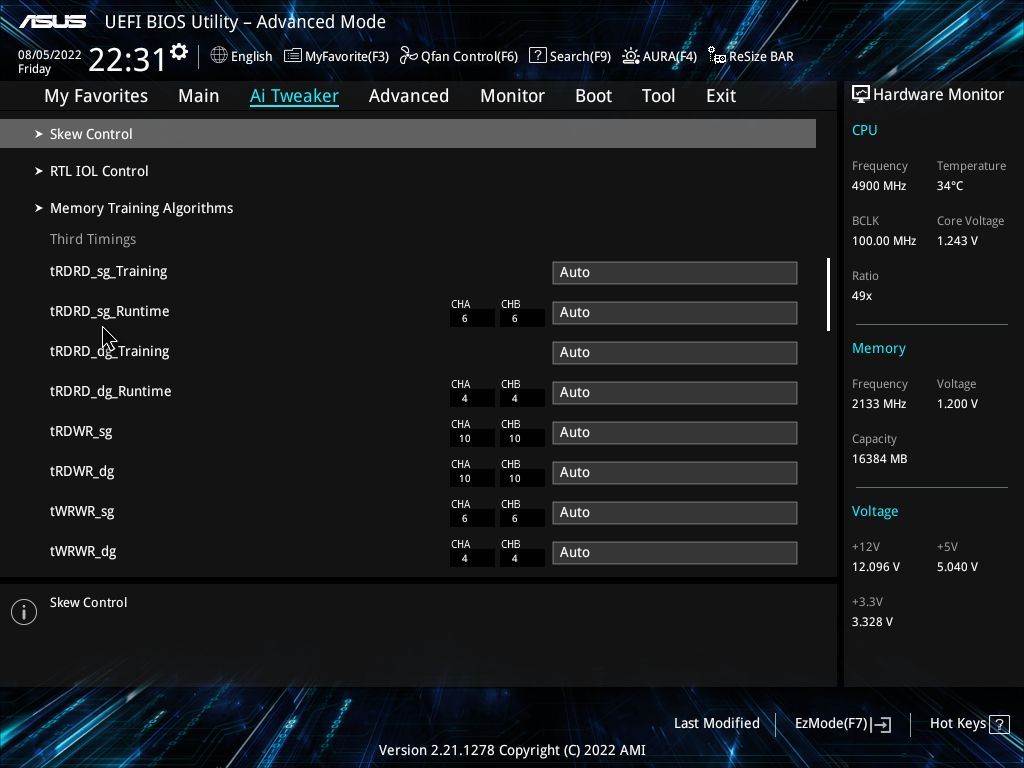The image size is (1024, 768).
Task: Open the Tool tab
Action: 658,96
